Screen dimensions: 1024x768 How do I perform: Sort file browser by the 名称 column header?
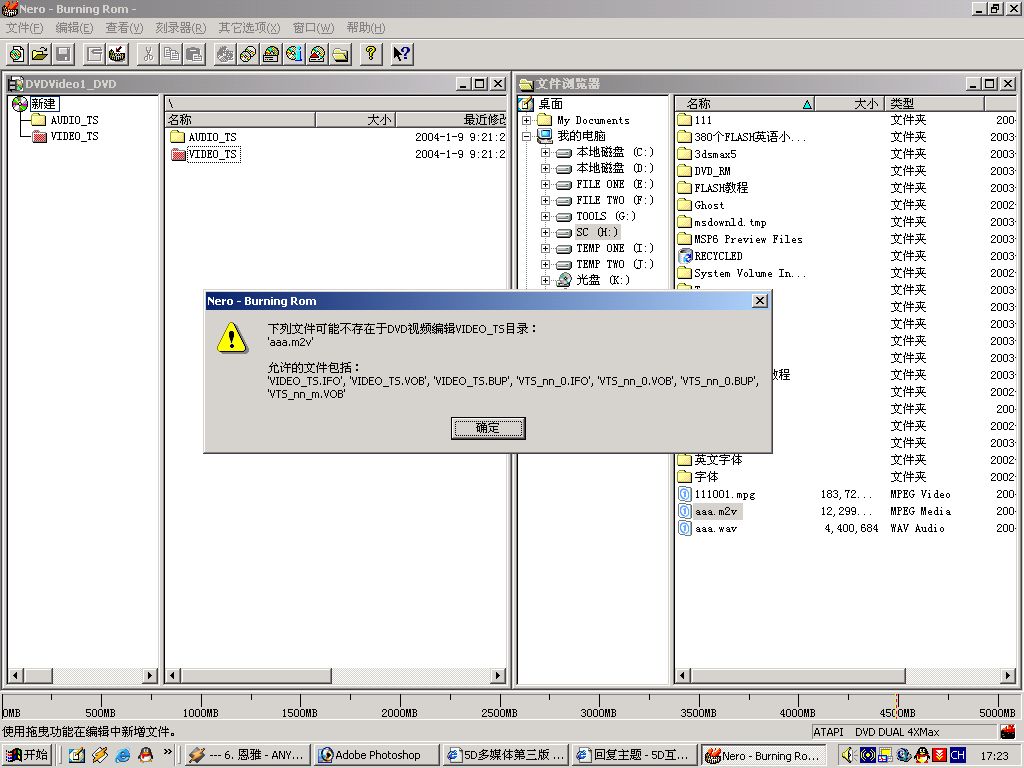[x=744, y=103]
